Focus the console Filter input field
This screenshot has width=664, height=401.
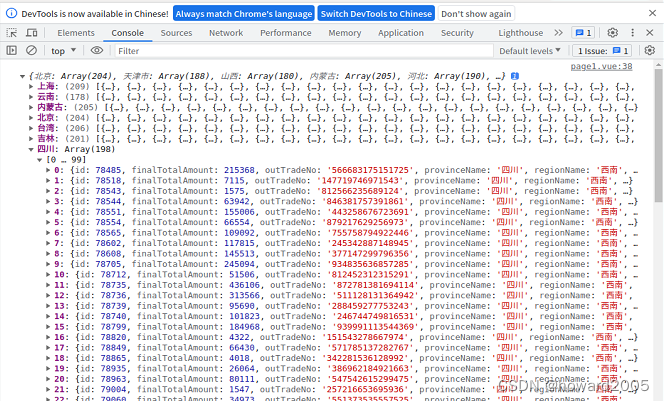304,50
